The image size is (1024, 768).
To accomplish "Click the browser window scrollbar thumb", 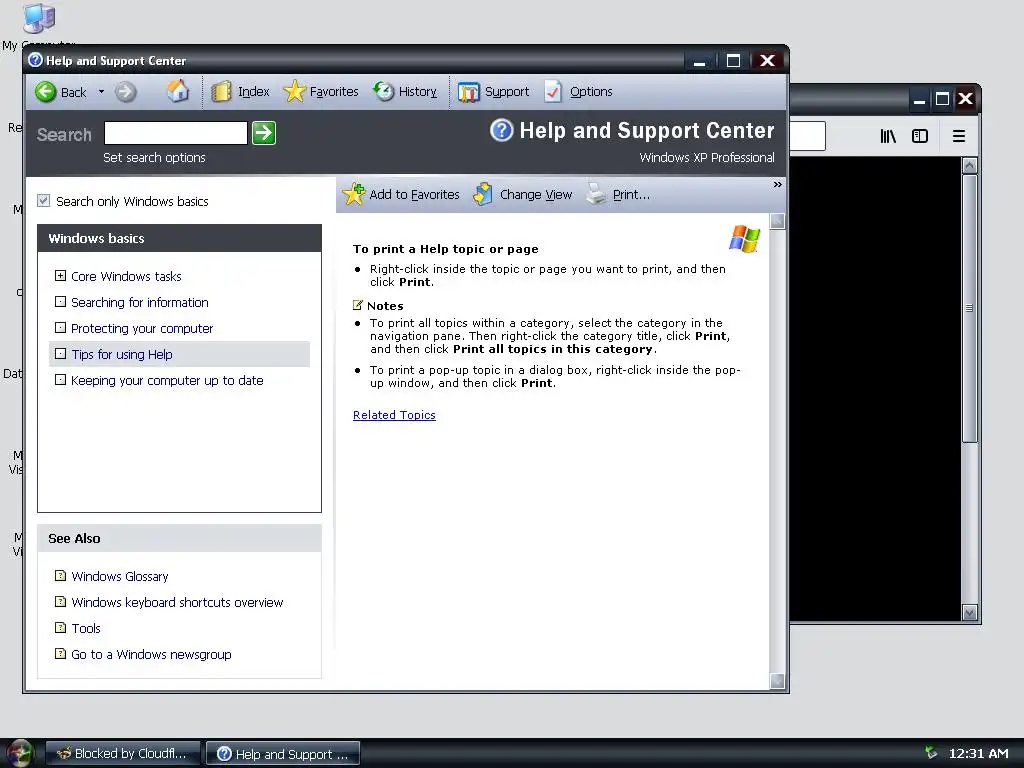I will [969, 308].
